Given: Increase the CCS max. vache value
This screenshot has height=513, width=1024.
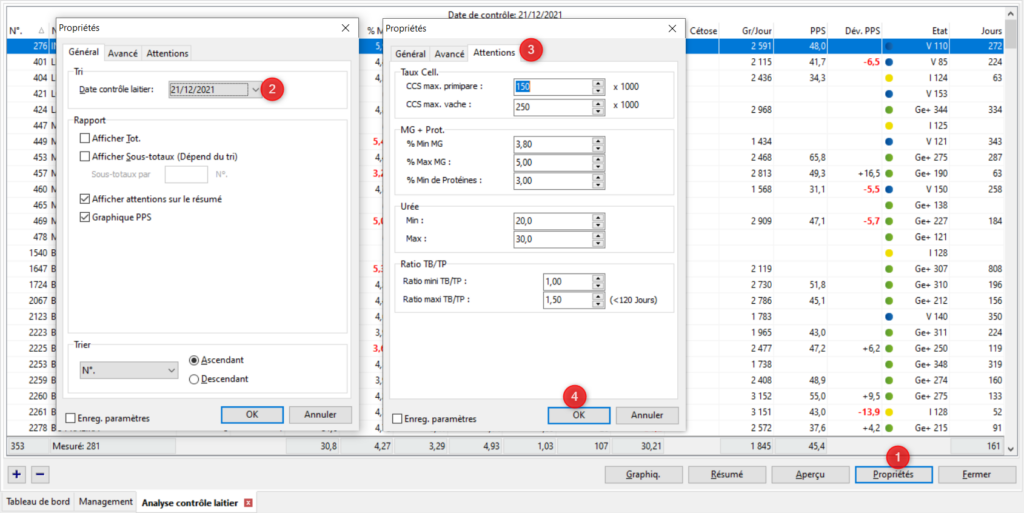Looking at the screenshot, I should coord(598,101).
